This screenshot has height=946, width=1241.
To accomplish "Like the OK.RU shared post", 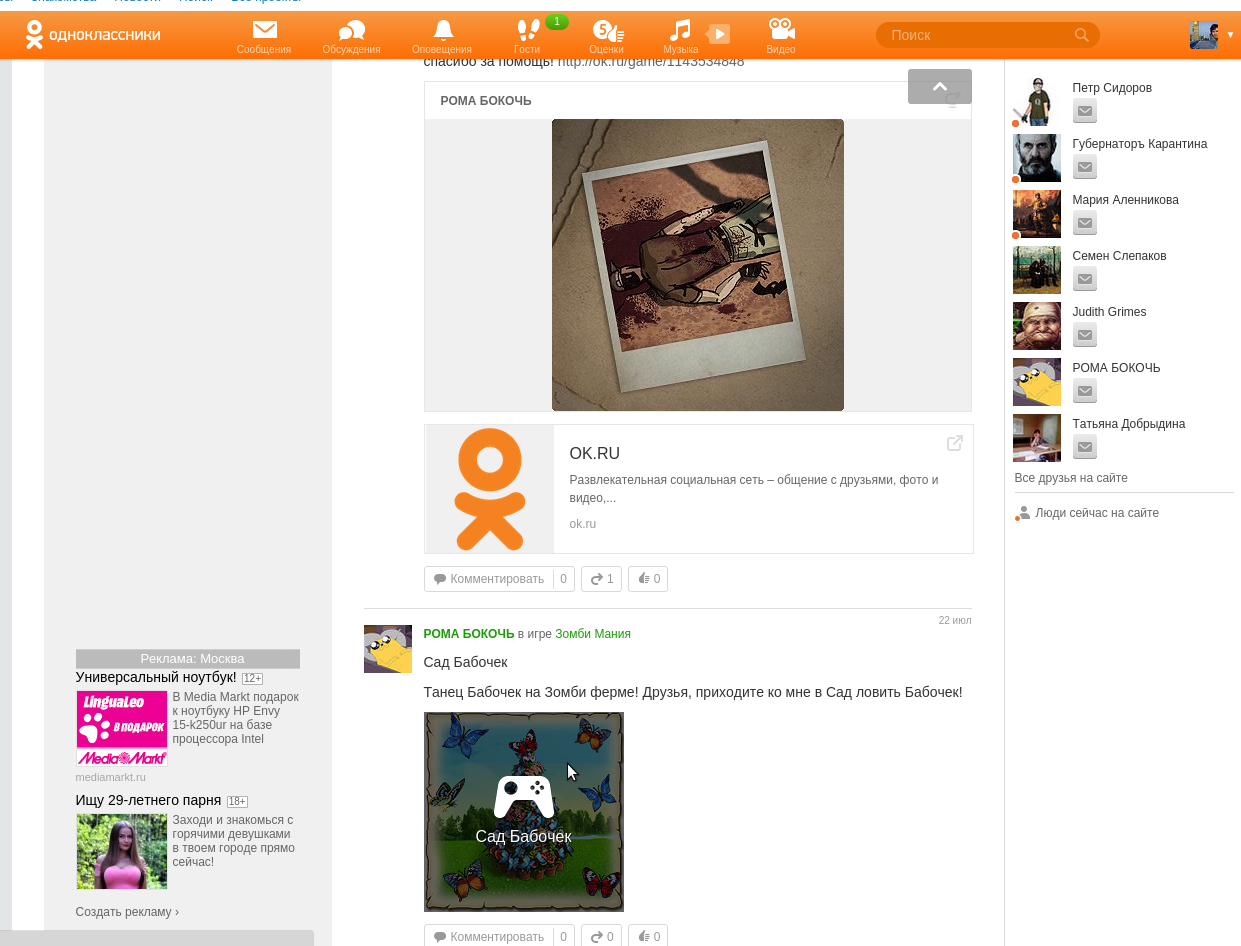I will 648,579.
